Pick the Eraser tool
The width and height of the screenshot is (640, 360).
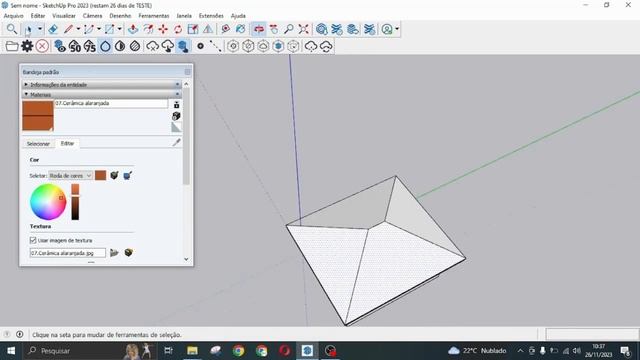coord(53,29)
